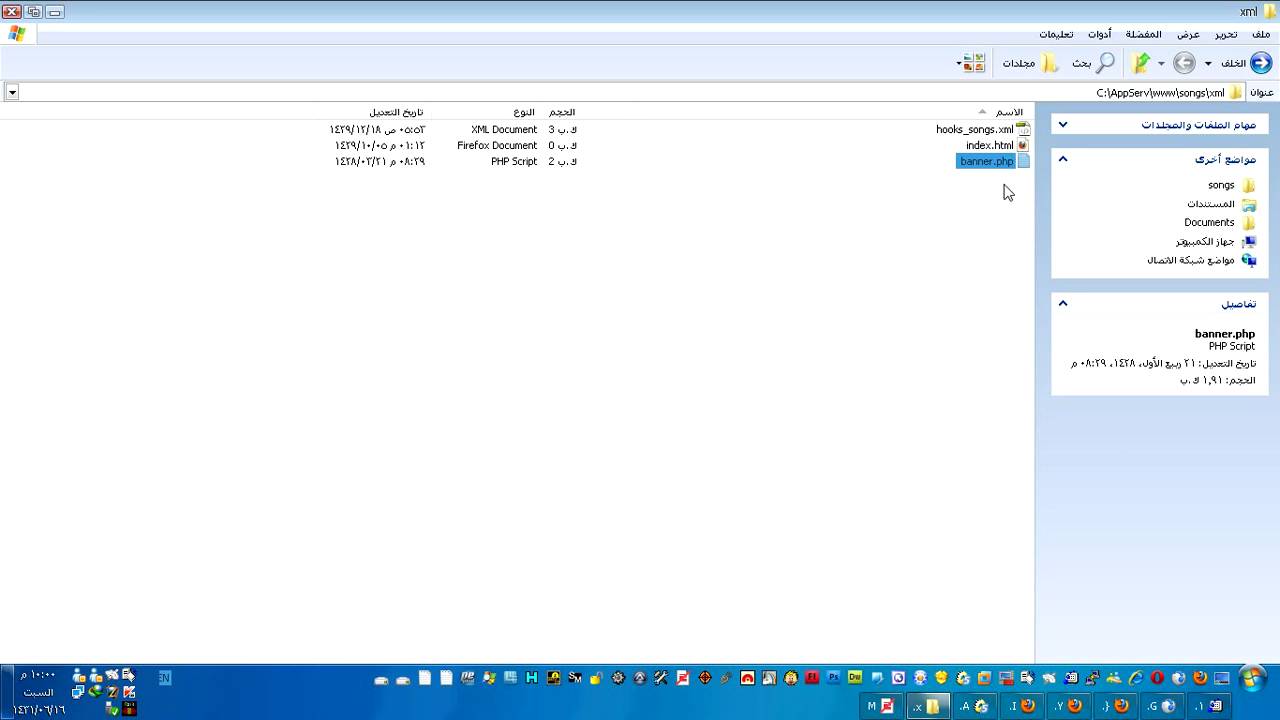Viewport: 1280px width, 720px height.
Task: Launch Dreamweaver from quick launch bar
Action: click(855, 678)
